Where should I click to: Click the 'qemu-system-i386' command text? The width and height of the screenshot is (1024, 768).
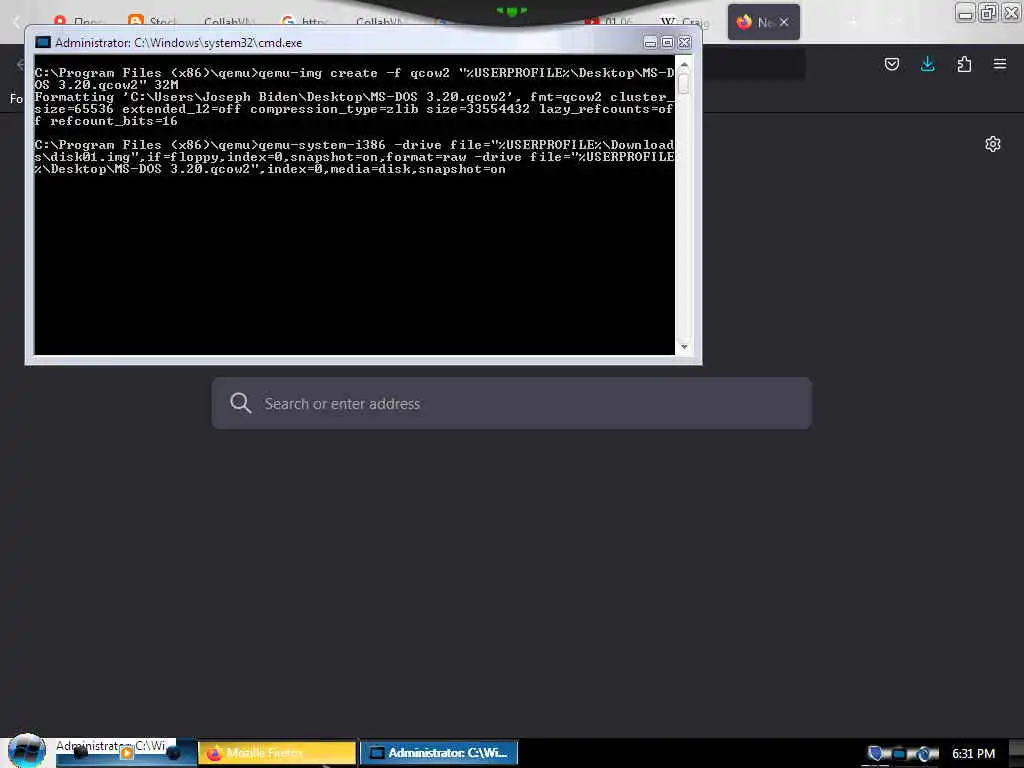(322, 145)
